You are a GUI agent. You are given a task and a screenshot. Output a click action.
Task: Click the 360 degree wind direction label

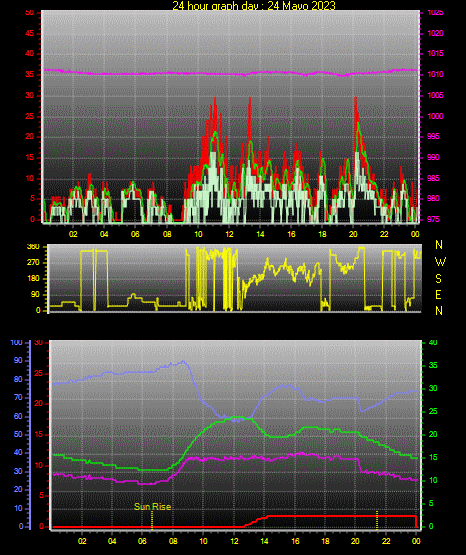34,247
